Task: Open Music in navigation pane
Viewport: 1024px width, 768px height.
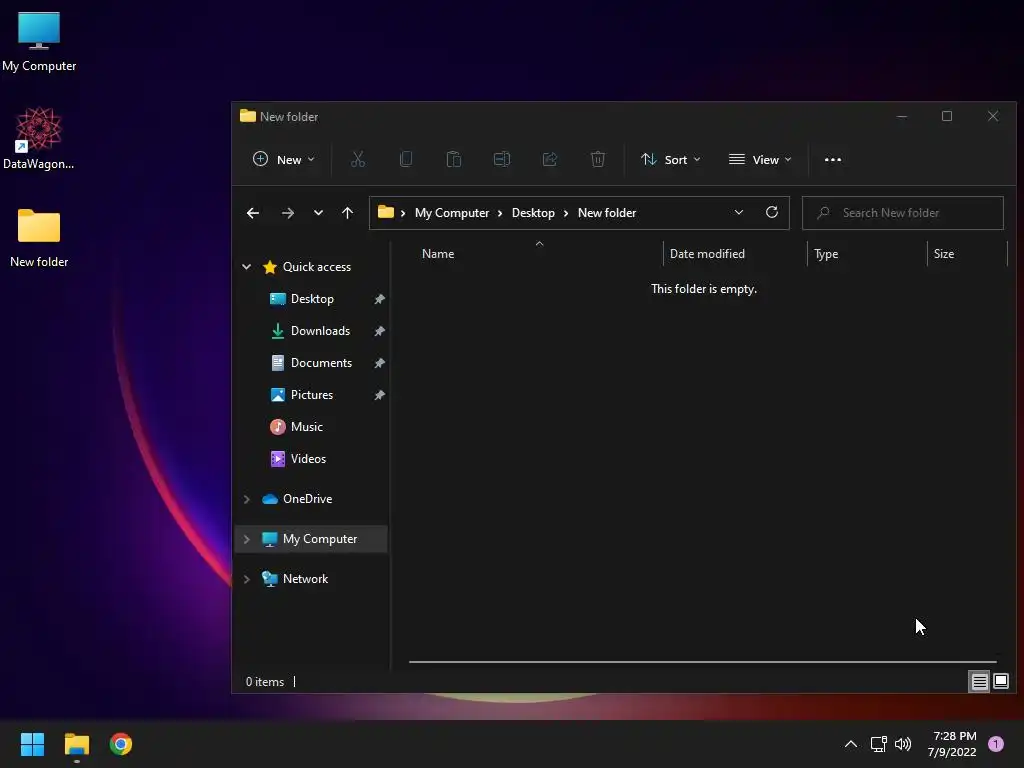Action: click(x=306, y=427)
